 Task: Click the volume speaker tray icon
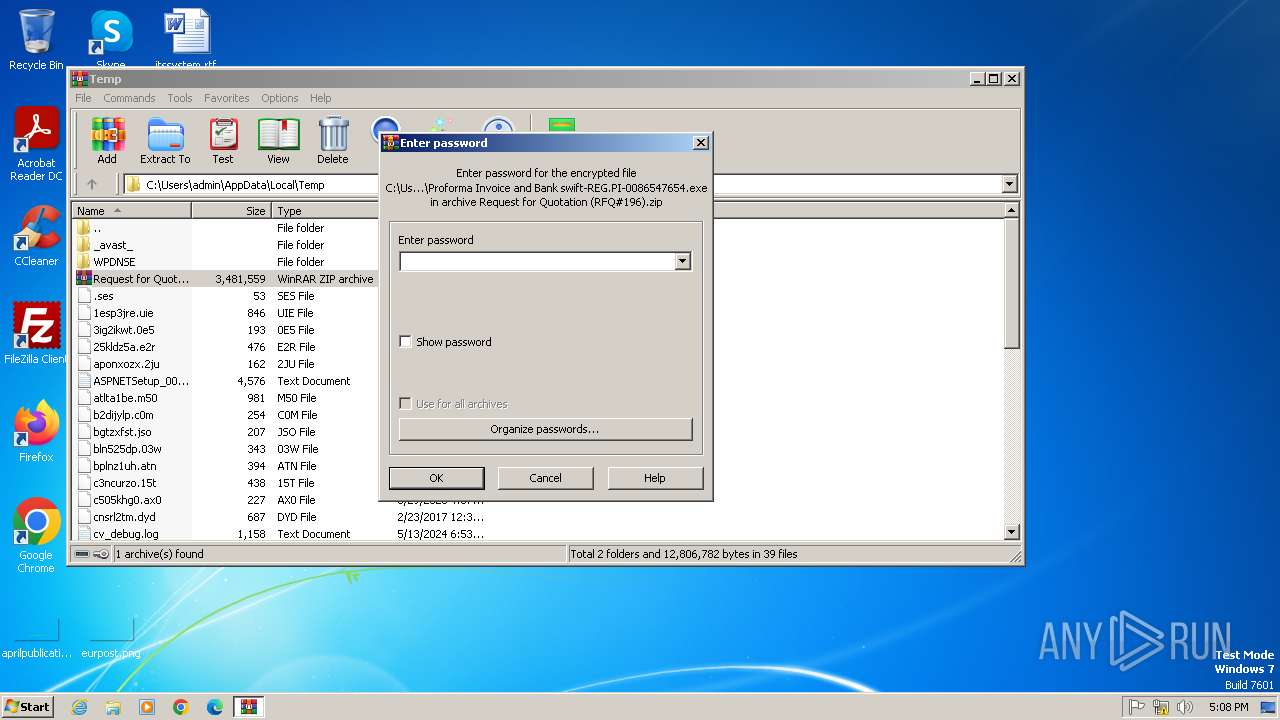coord(1185,707)
